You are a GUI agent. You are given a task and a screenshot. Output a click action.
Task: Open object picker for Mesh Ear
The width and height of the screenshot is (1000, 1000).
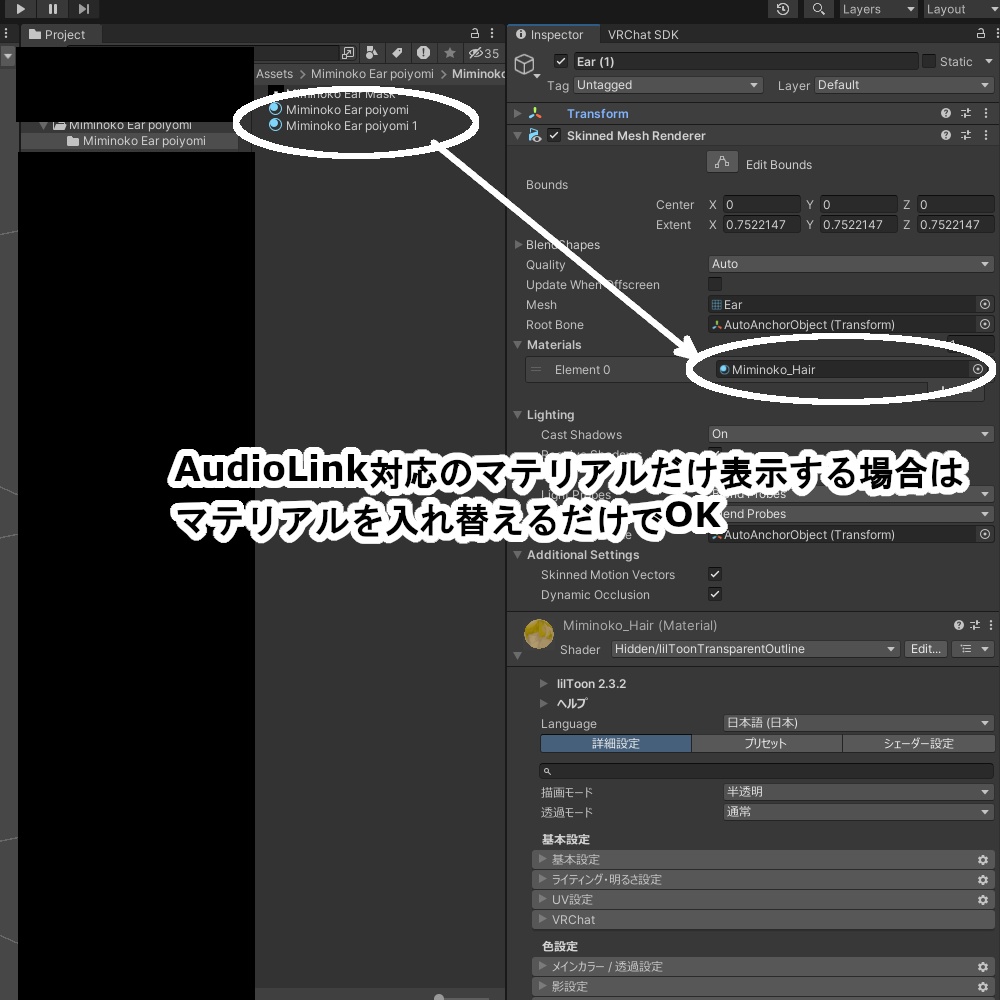(985, 305)
